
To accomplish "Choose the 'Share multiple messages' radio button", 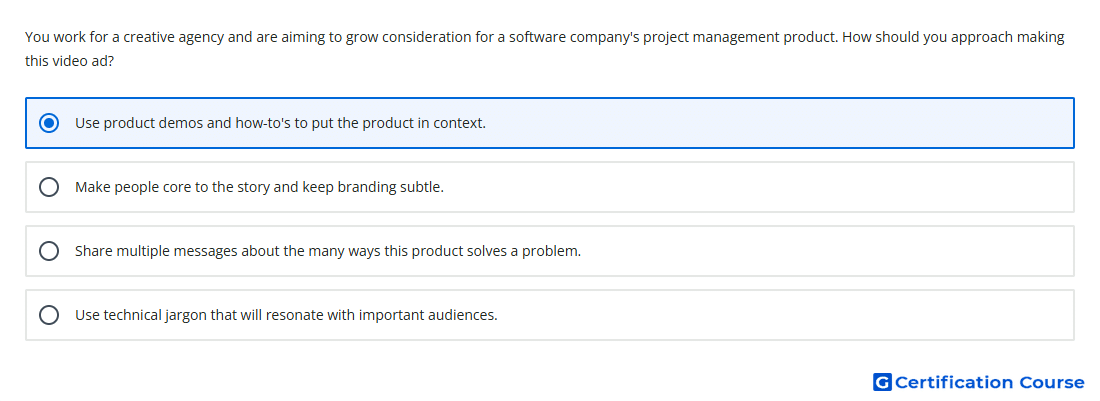I will (x=49, y=251).
